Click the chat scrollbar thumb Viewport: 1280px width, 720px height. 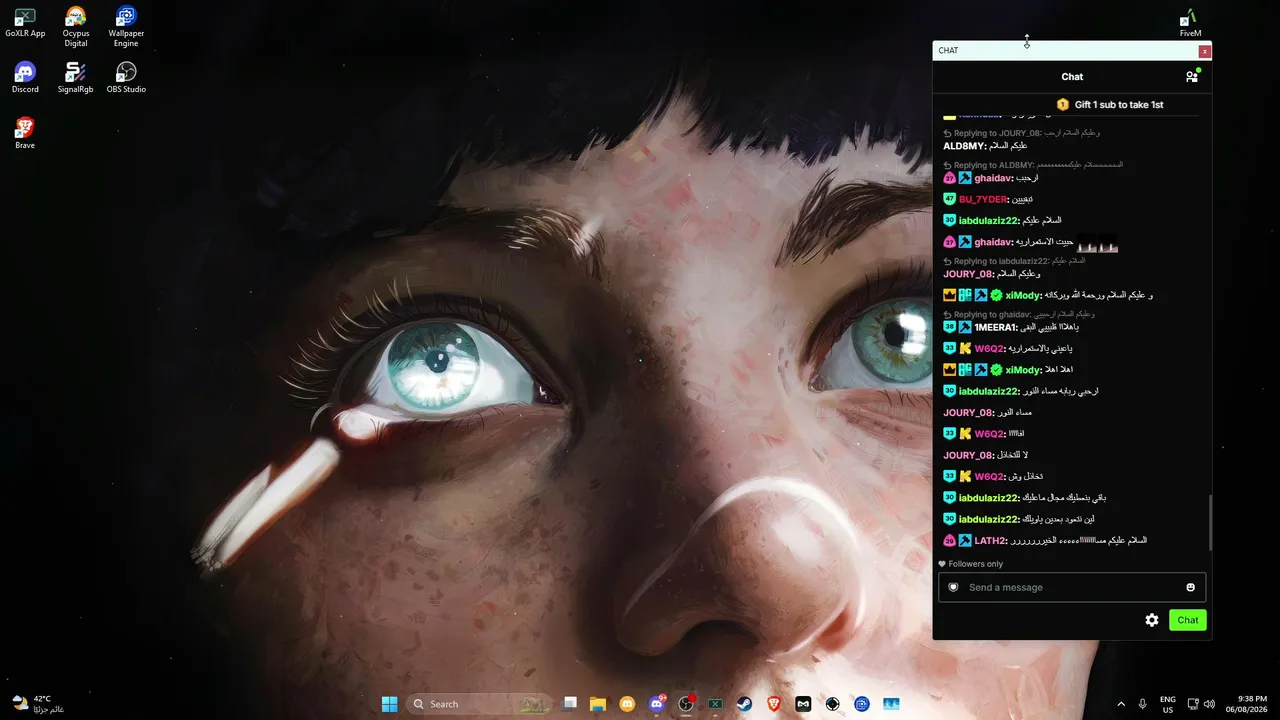(1210, 522)
